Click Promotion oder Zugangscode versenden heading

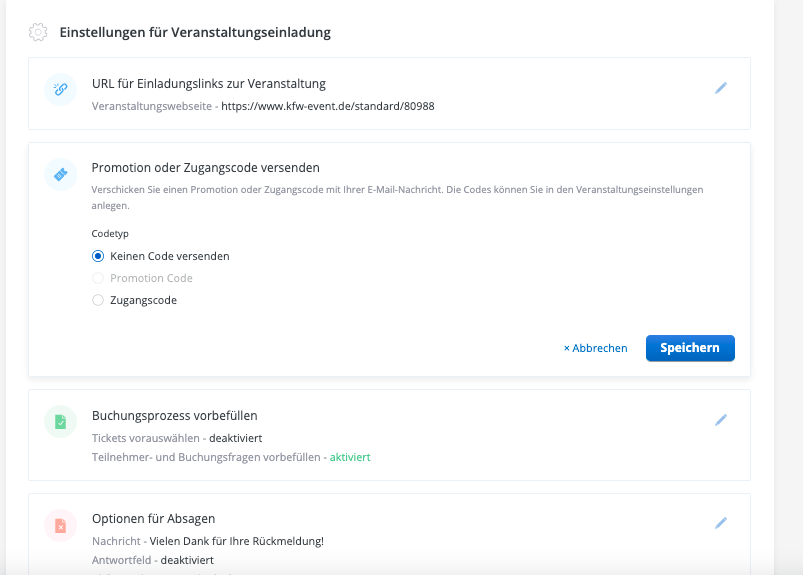click(205, 167)
